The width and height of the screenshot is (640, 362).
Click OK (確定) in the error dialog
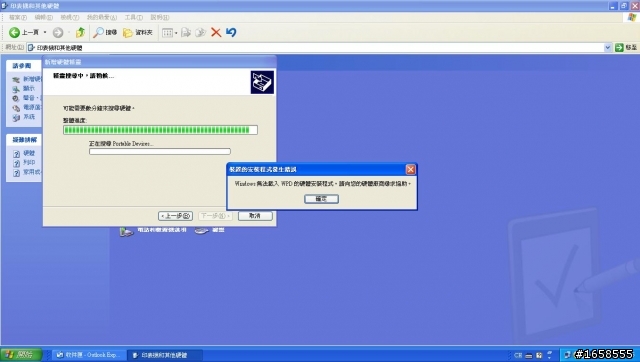(x=321, y=199)
